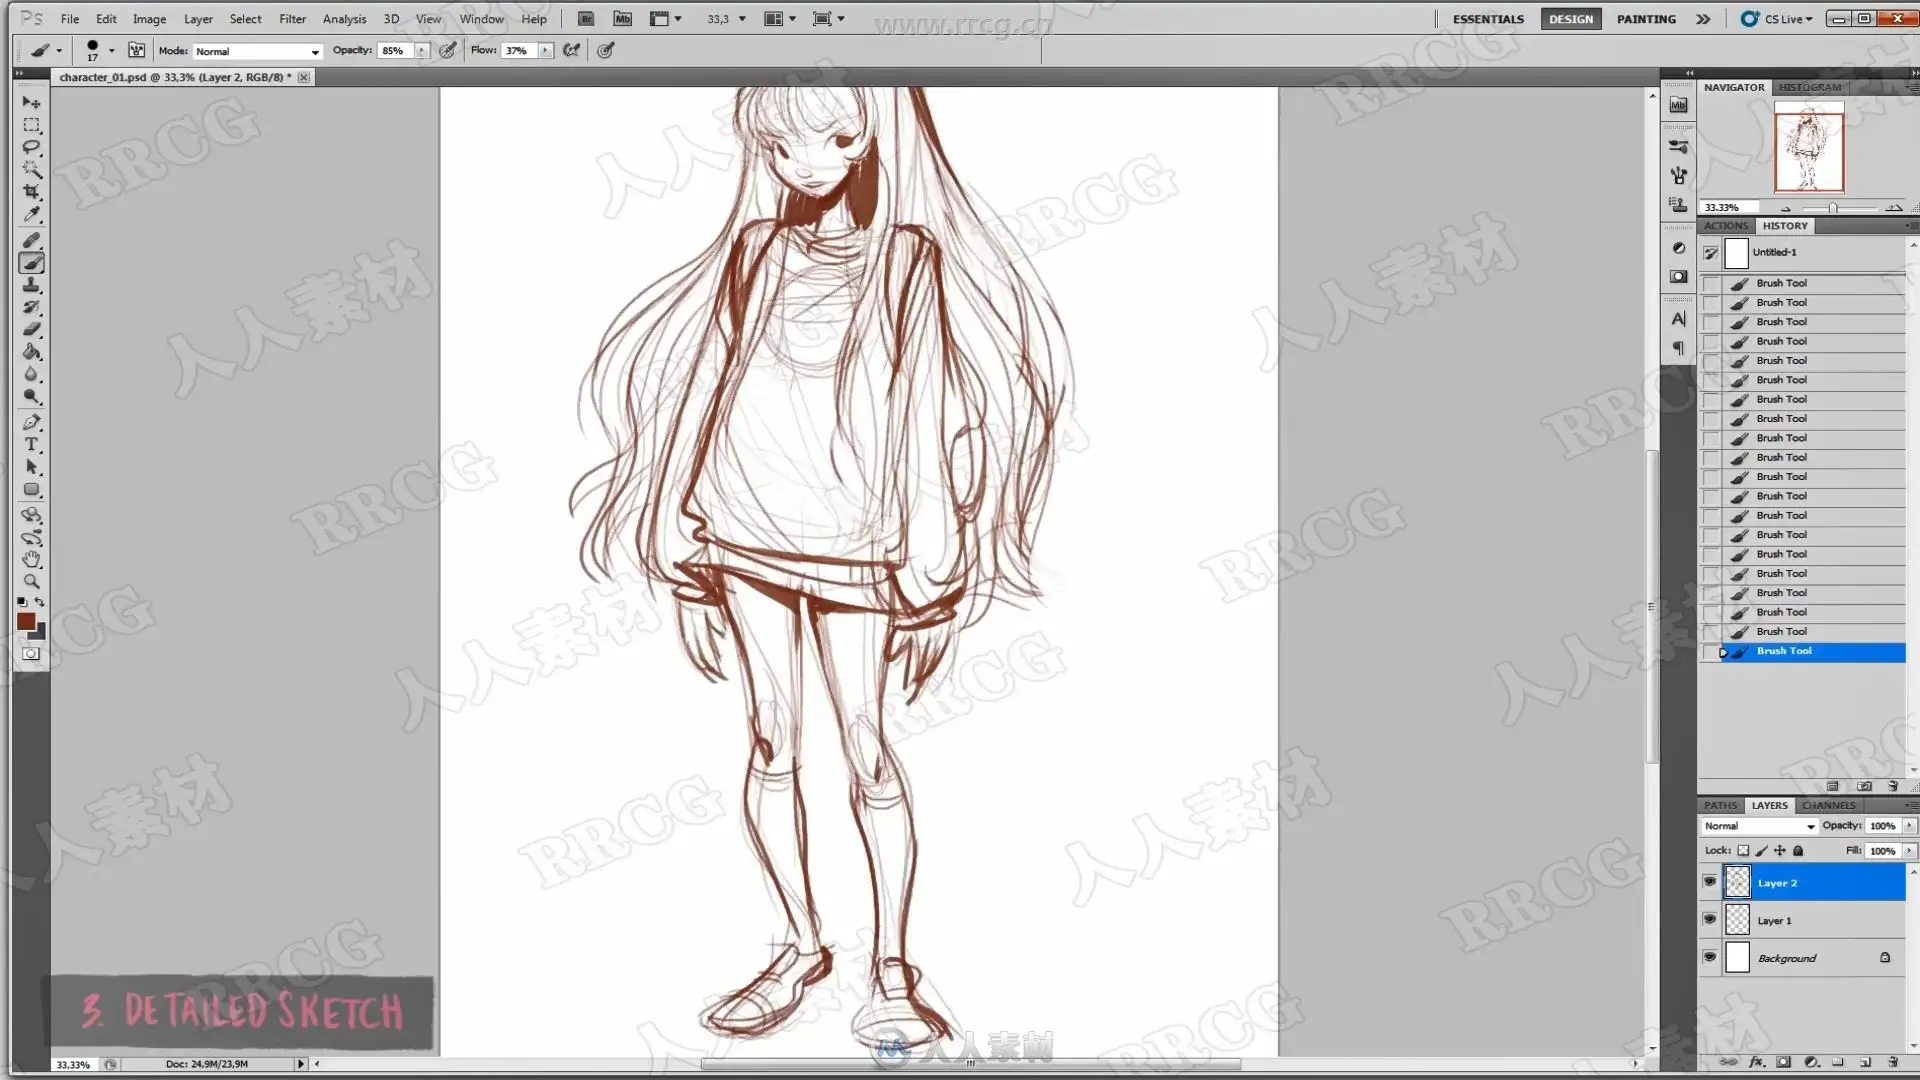1920x1080 pixels.
Task: Select the Eyedropper tool
Action: pyautogui.click(x=32, y=214)
